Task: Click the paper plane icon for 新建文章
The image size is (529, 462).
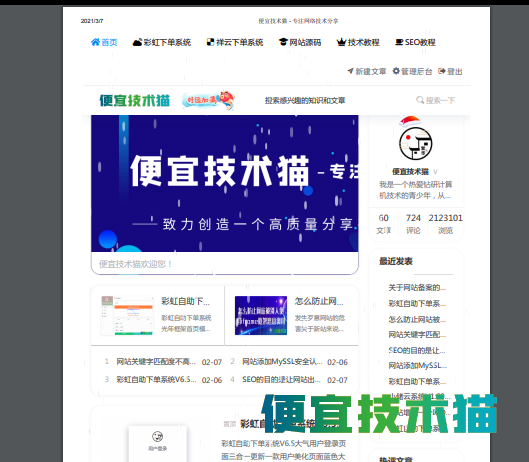Action: [351, 71]
